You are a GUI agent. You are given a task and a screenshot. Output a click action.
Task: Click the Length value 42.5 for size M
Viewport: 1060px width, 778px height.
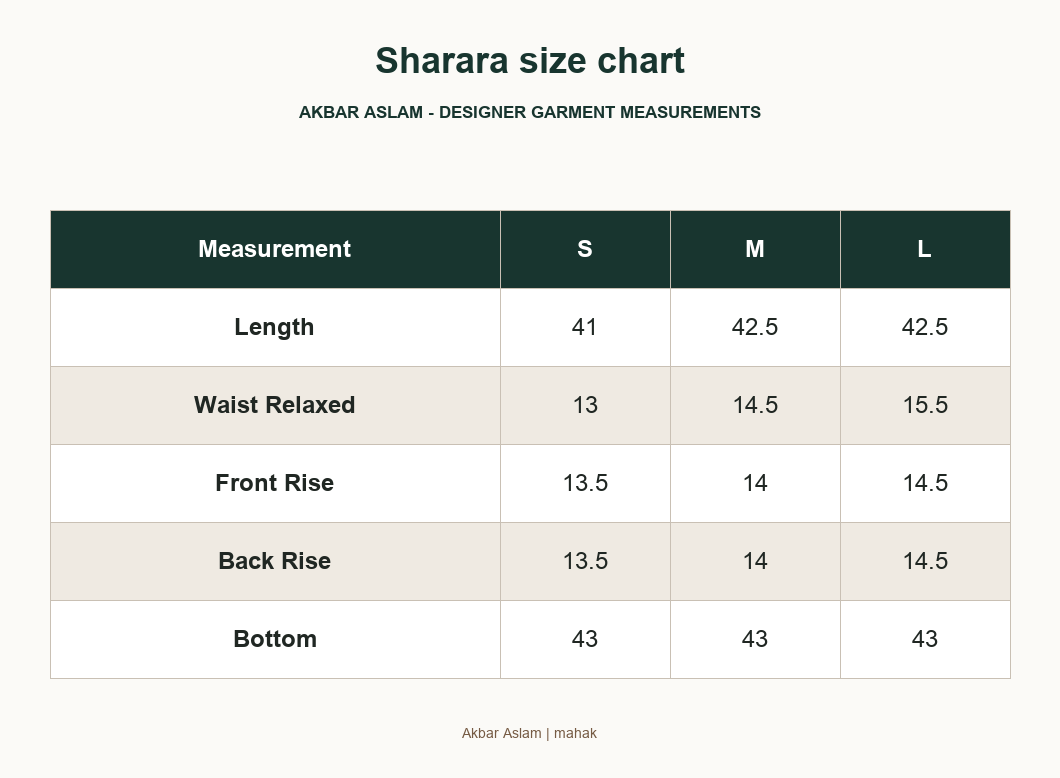click(x=755, y=327)
